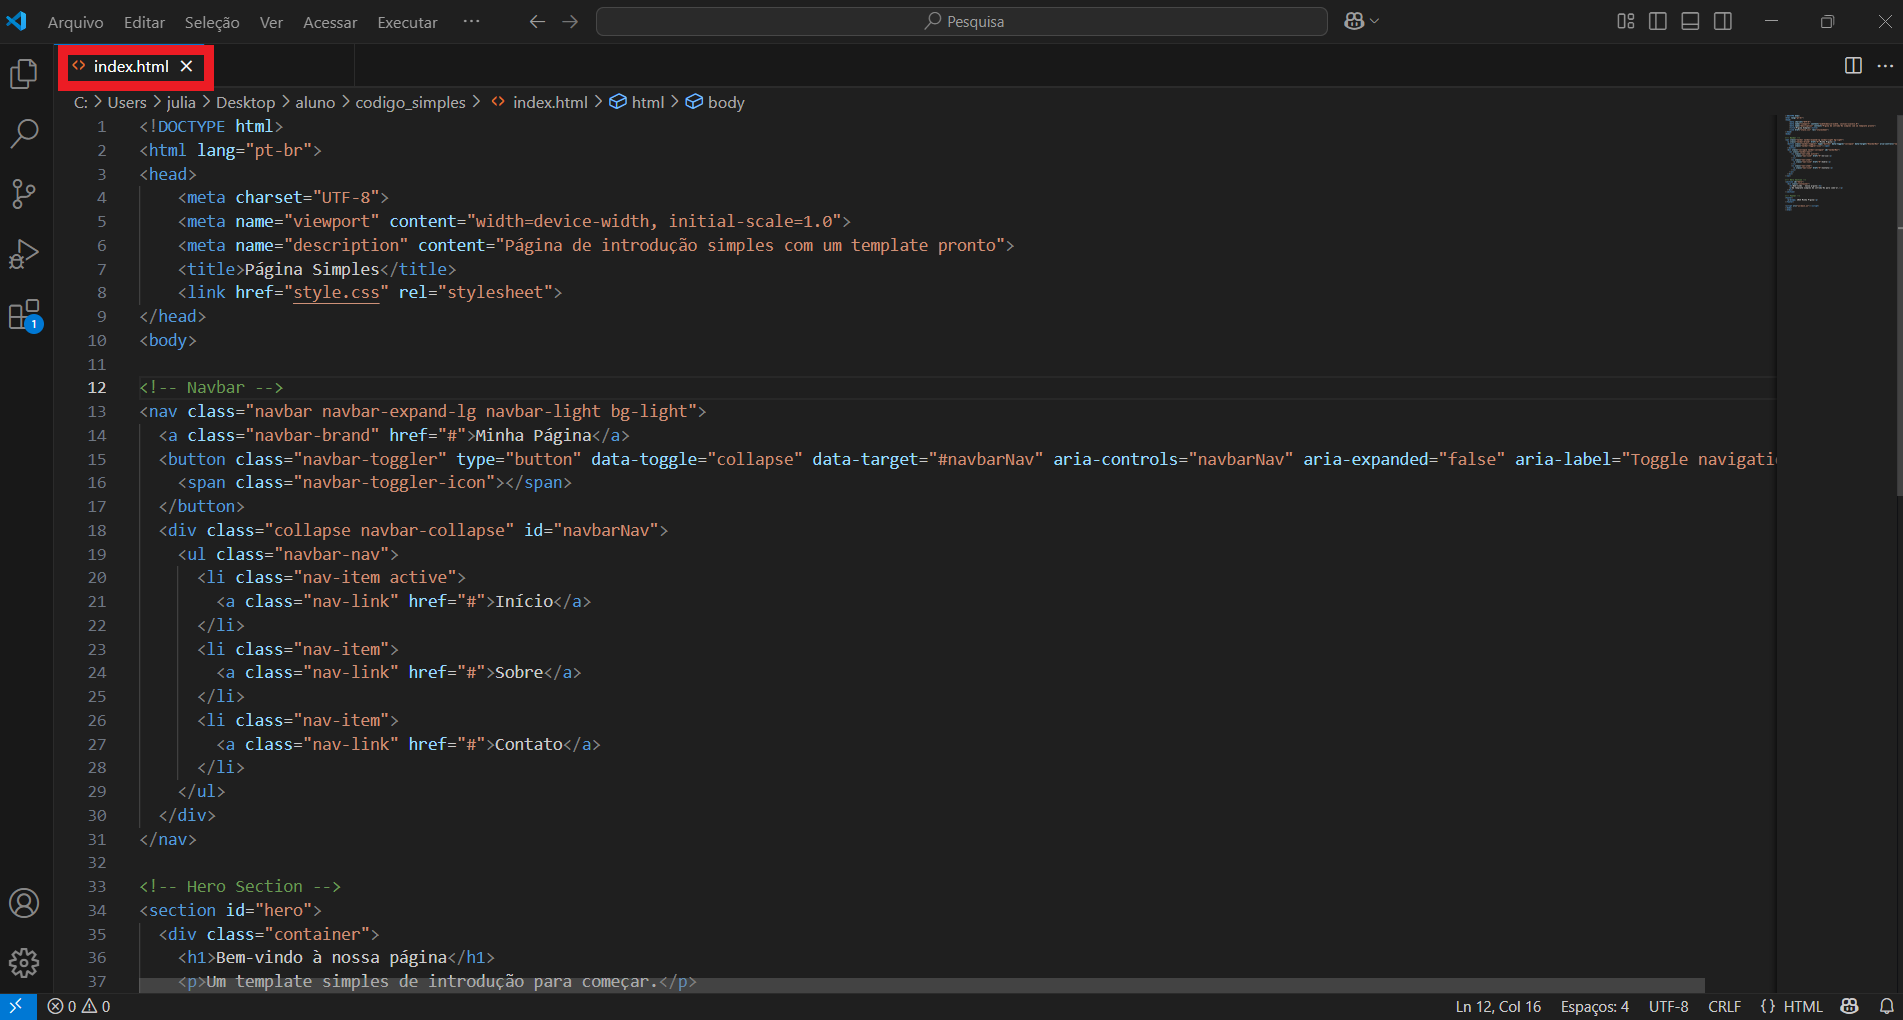Open the Extensions view
Image resolution: width=1903 pixels, height=1020 pixels.
click(x=24, y=315)
